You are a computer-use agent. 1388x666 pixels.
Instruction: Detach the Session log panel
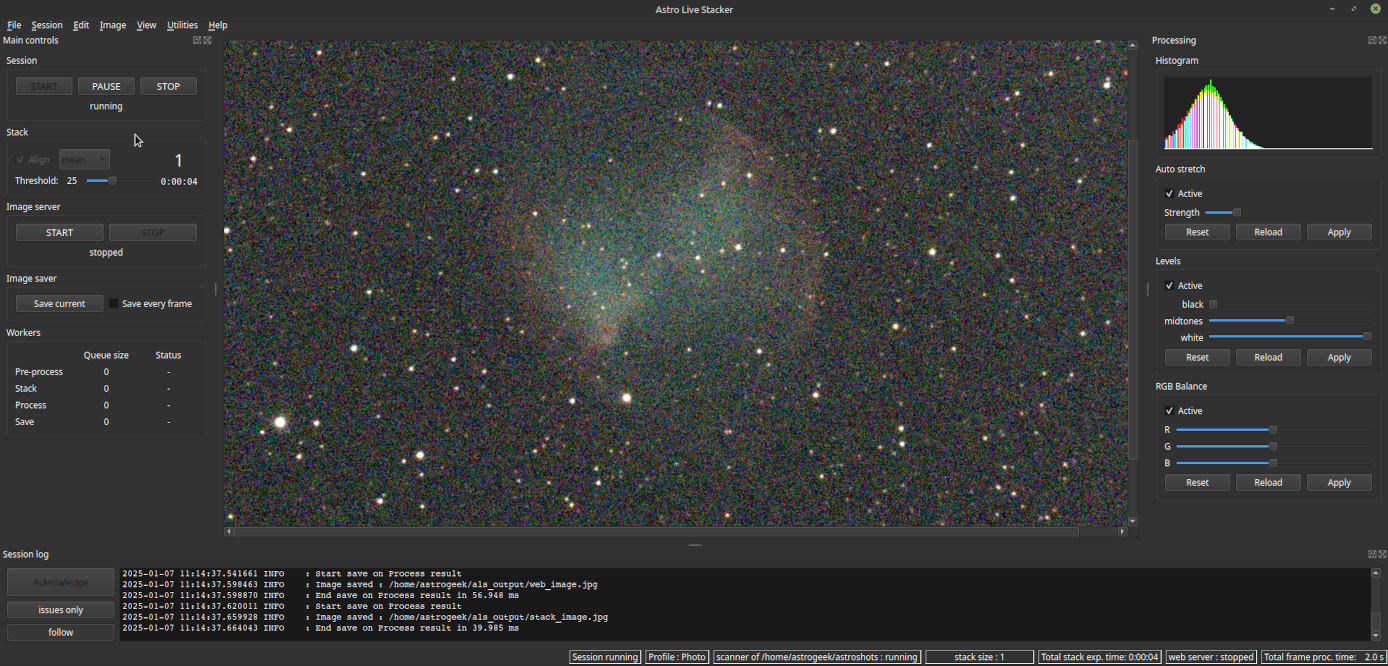pyautogui.click(x=1370, y=554)
